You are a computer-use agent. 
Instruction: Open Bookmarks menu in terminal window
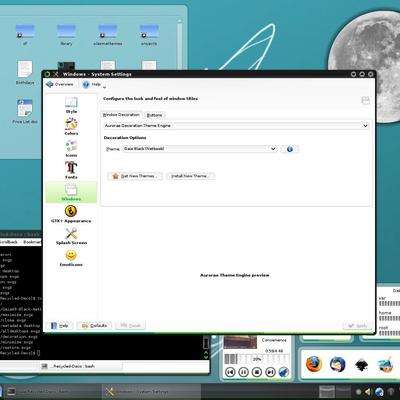point(32,242)
